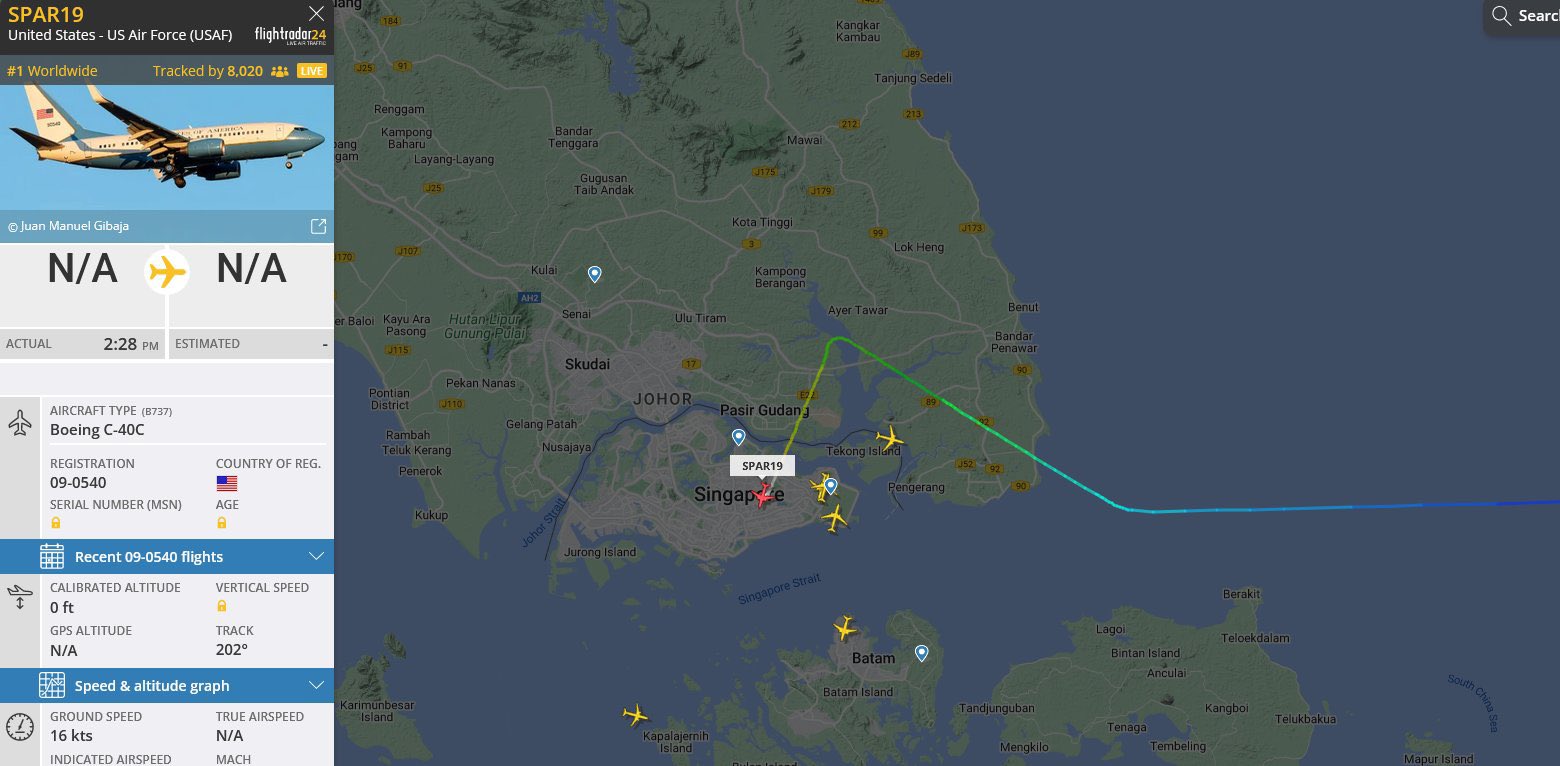Expand Recent 09-0540 flights section
The image size is (1560, 766).
coord(167,557)
